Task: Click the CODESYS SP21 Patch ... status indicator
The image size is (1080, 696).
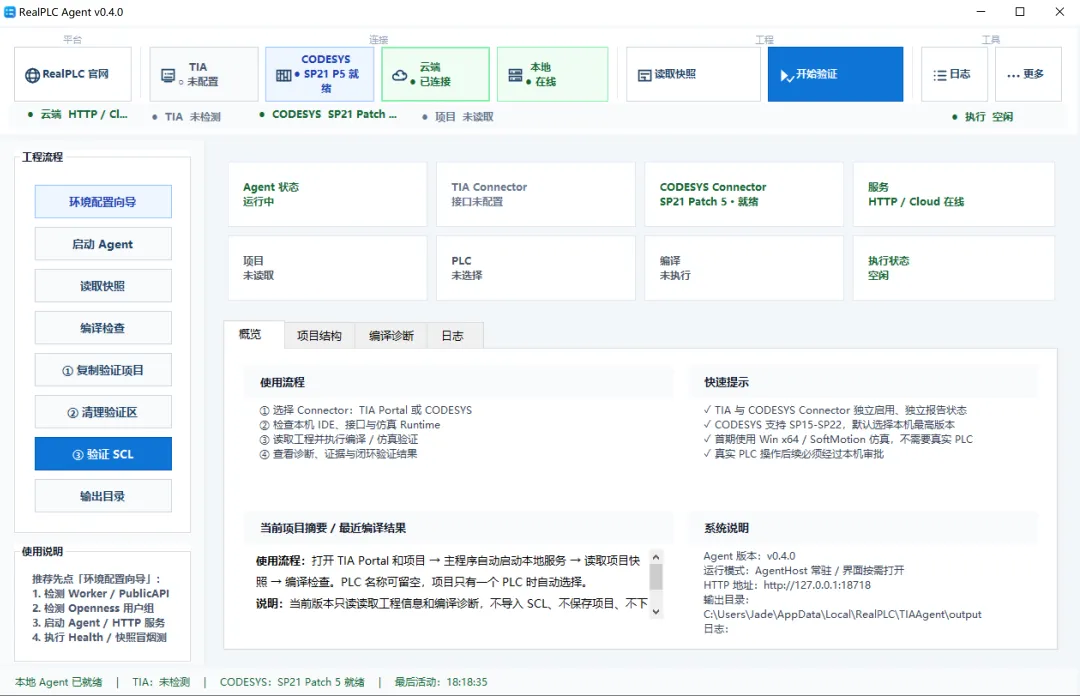Action: click(329, 114)
